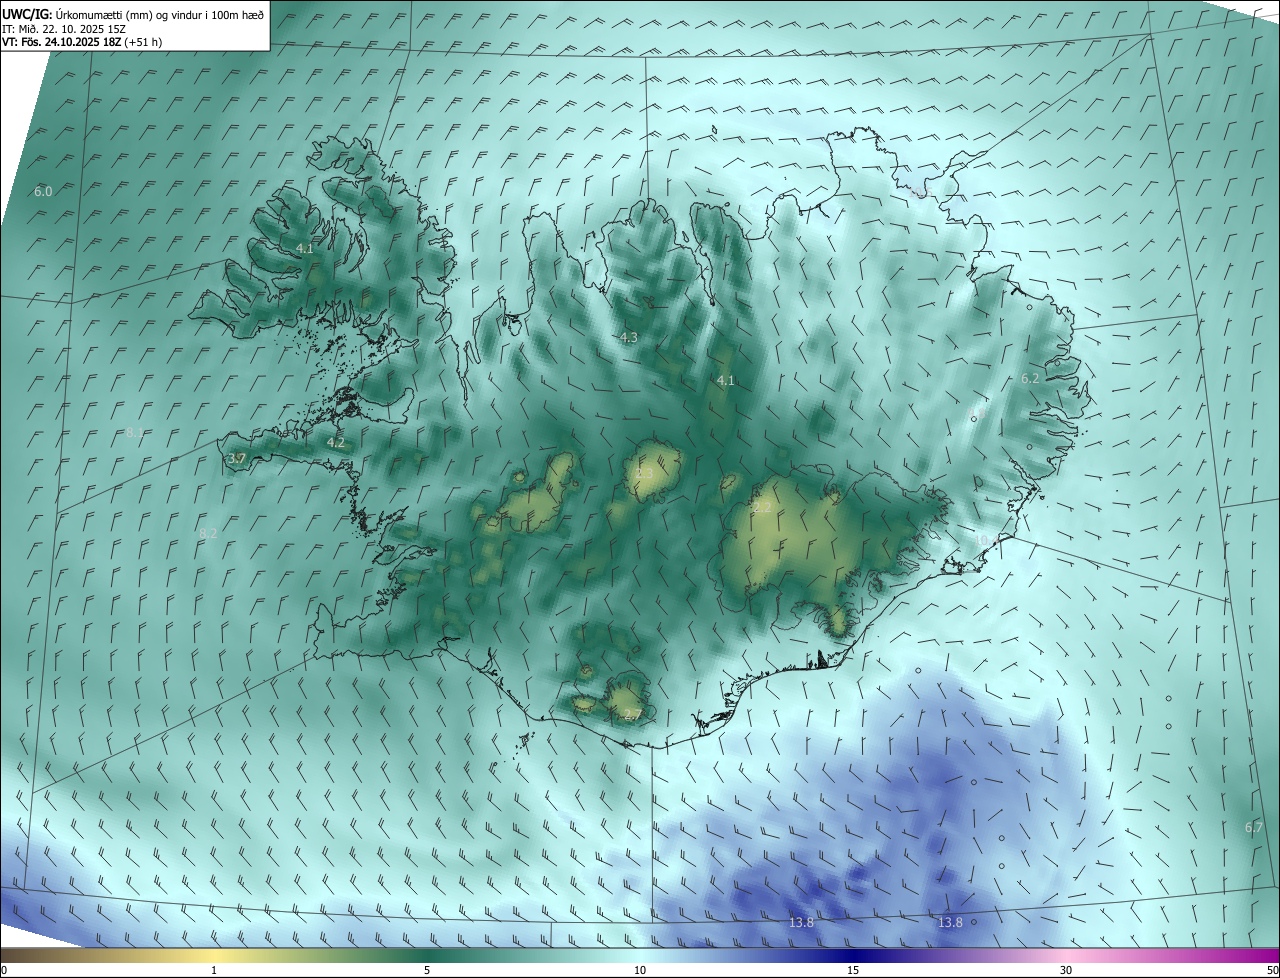Select the 3.7 value on the Snæfellsnes tip

(x=236, y=458)
